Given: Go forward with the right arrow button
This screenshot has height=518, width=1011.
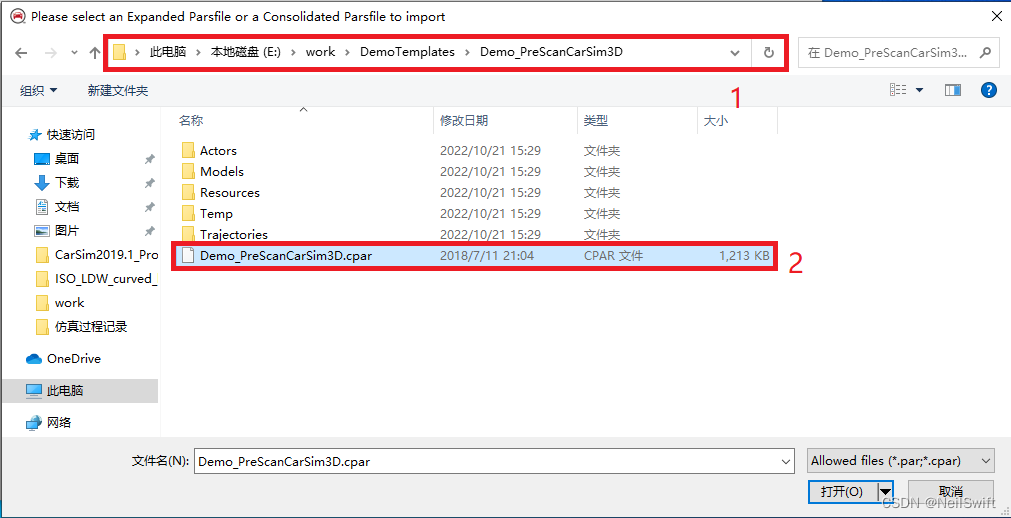Looking at the screenshot, I should (x=52, y=53).
